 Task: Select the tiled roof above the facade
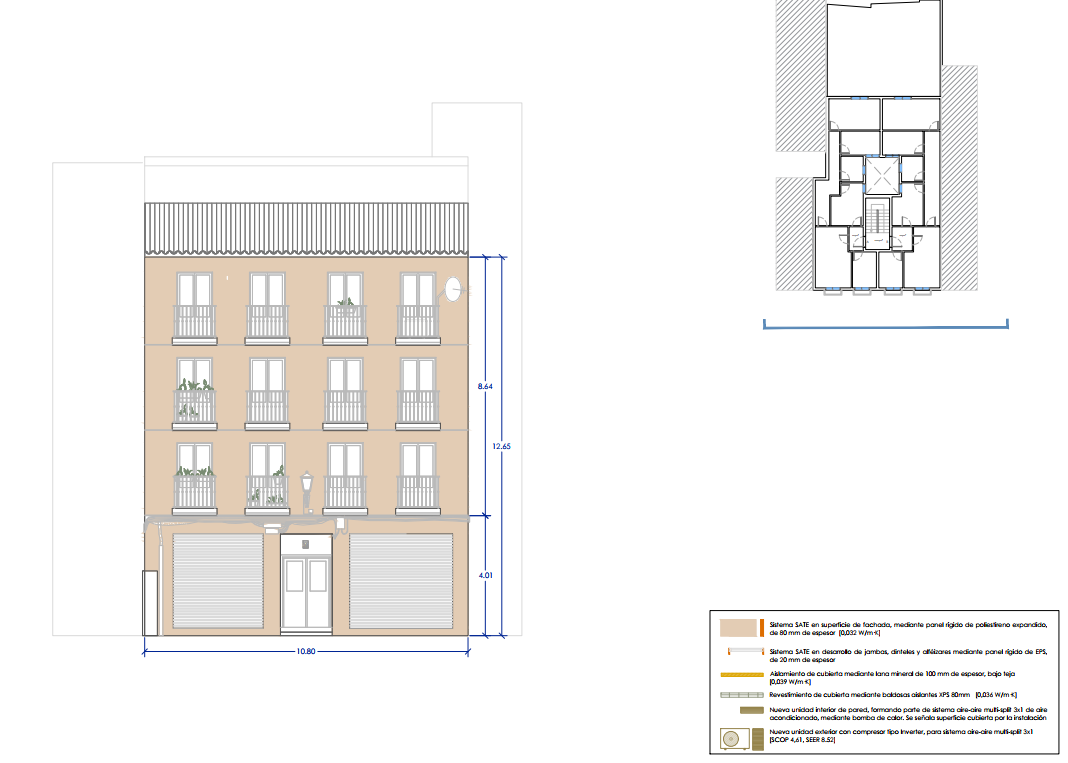click(306, 230)
